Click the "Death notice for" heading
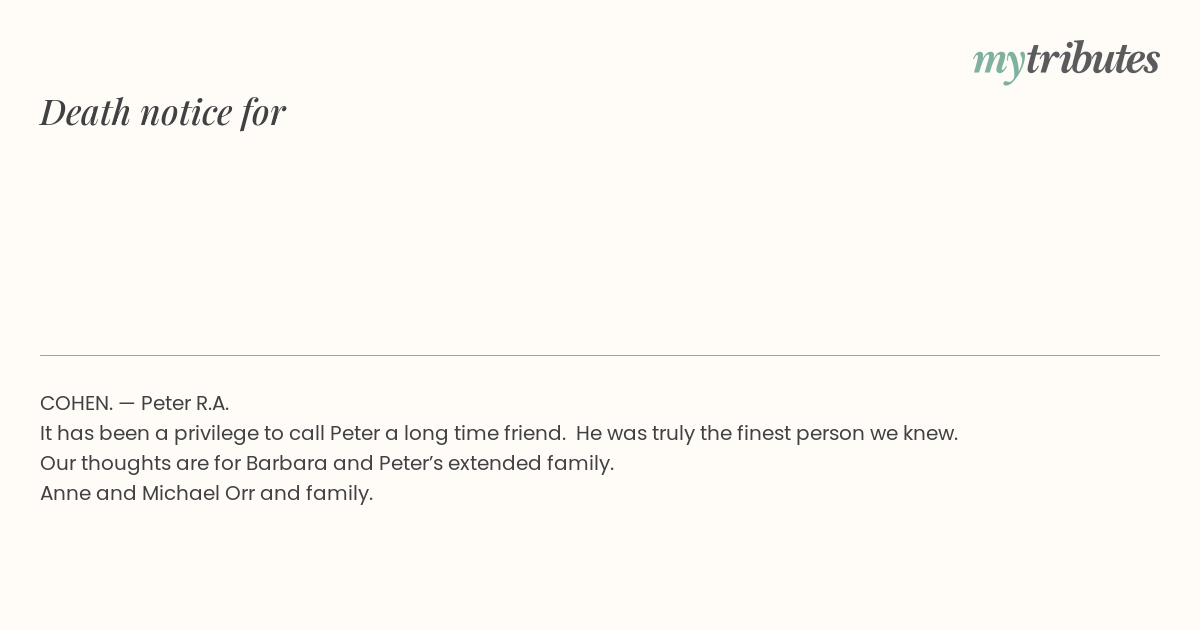 [163, 112]
